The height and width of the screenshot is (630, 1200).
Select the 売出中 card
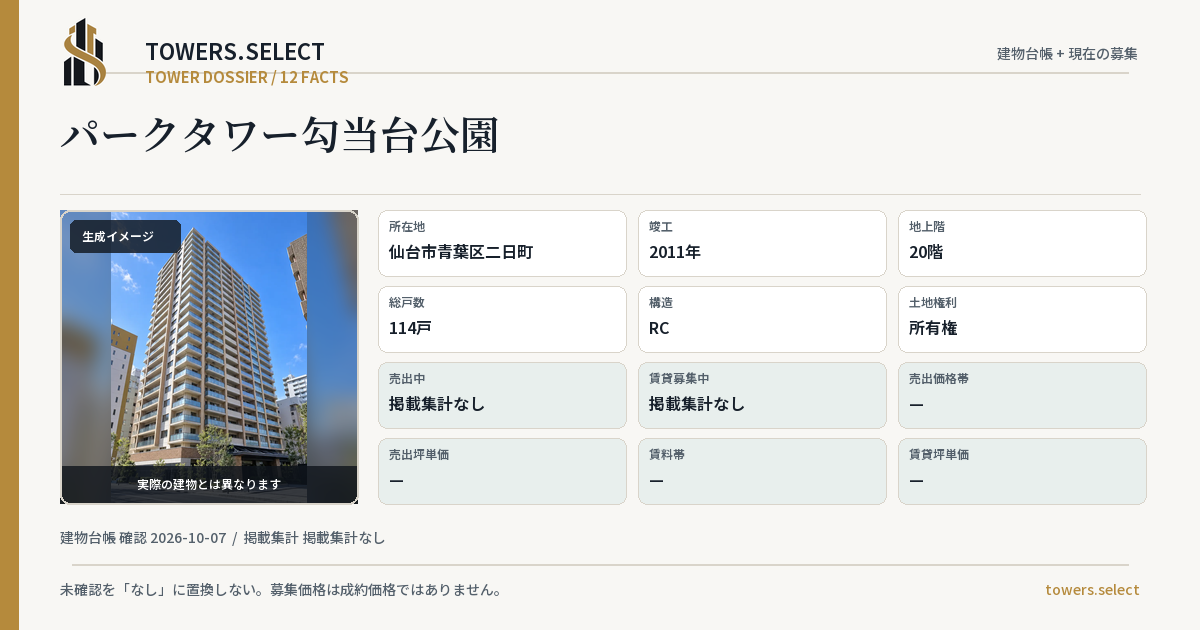pyautogui.click(x=502, y=395)
